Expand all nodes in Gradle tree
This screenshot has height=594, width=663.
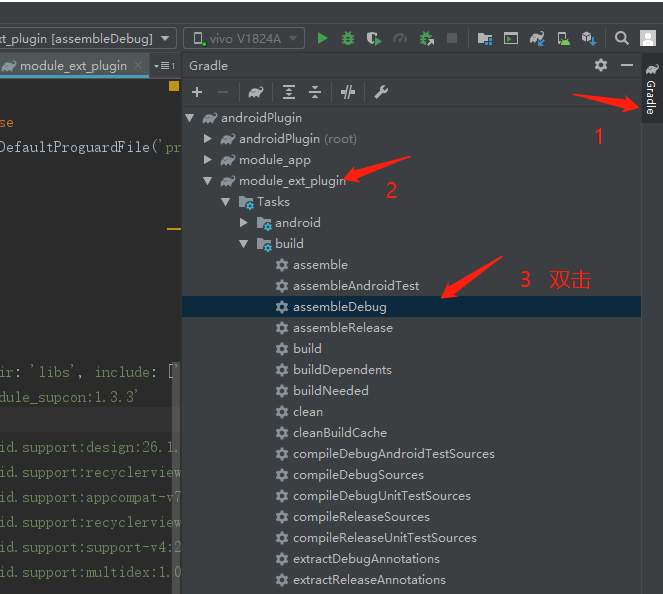(289, 92)
